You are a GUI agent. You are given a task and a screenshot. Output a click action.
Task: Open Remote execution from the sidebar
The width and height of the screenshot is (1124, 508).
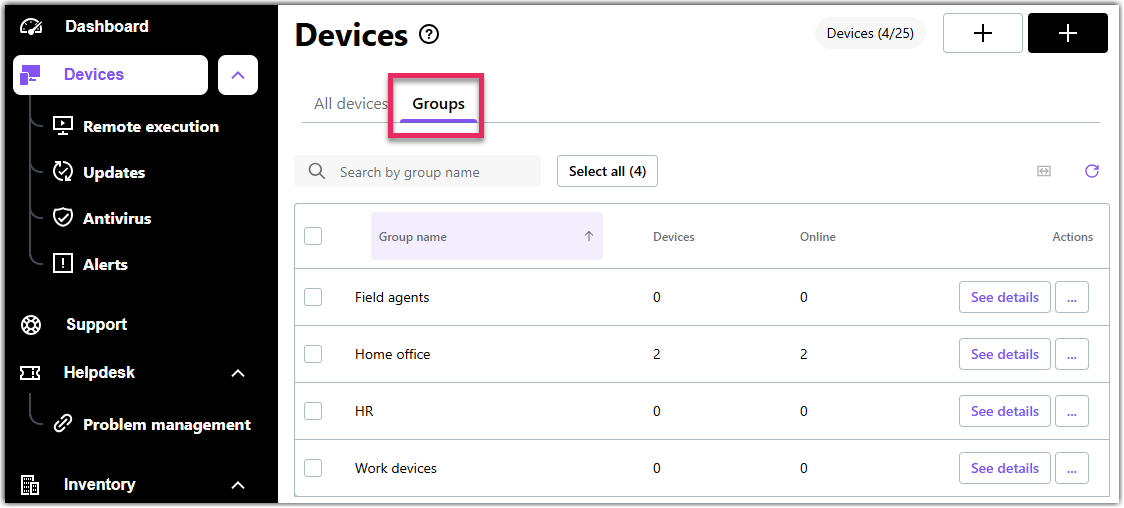tap(150, 127)
